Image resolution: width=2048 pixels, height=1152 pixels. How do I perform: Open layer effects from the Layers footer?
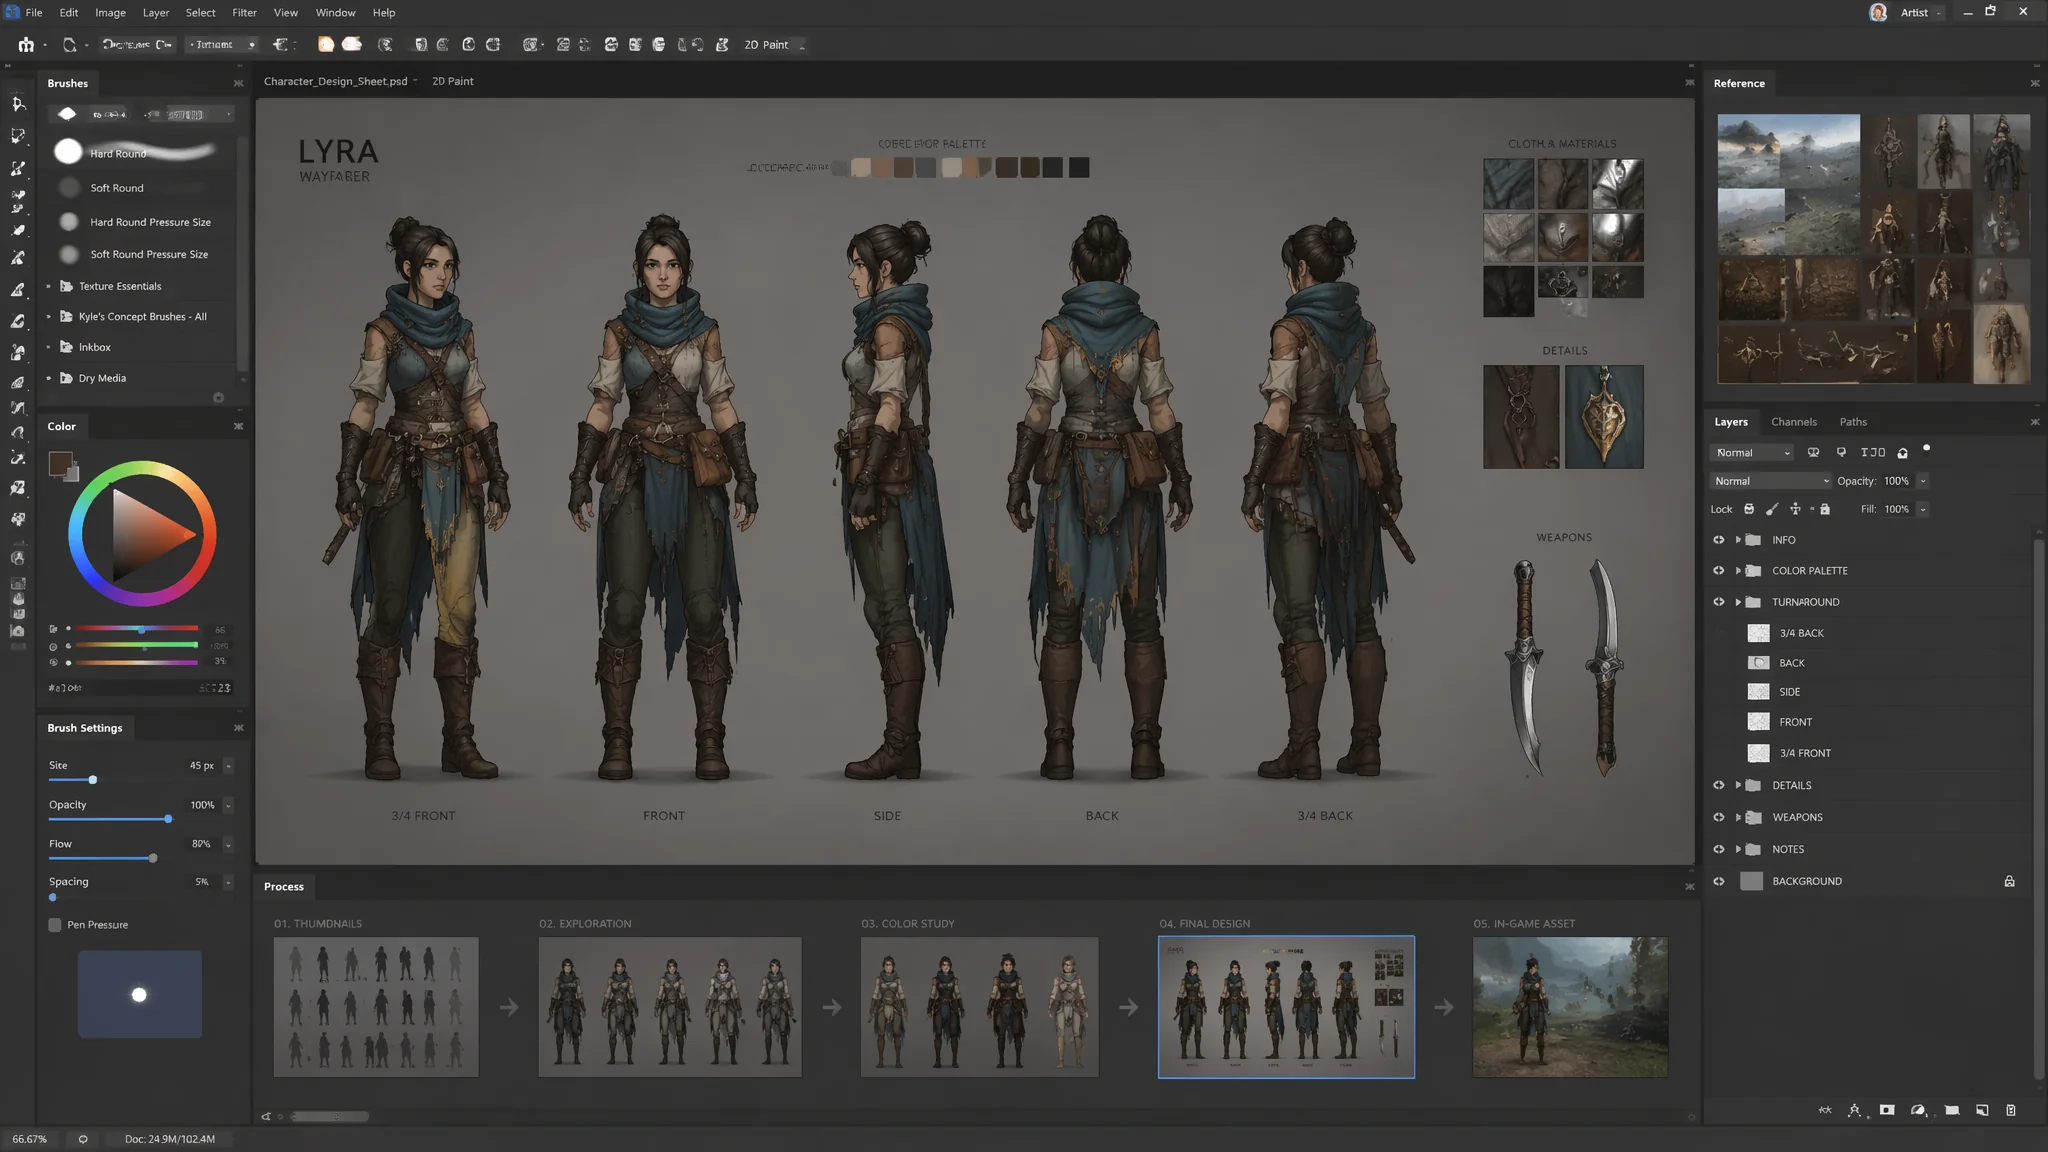pyautogui.click(x=1855, y=1110)
